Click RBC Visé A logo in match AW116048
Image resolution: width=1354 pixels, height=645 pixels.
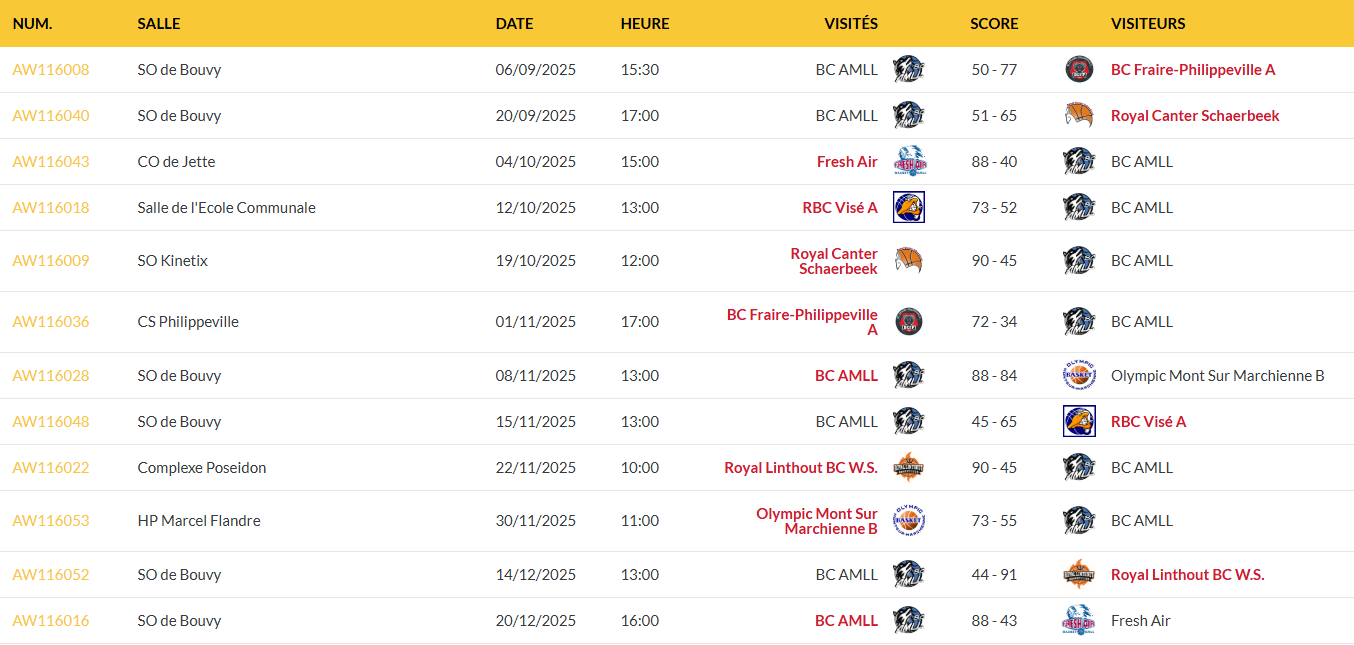(x=1079, y=422)
